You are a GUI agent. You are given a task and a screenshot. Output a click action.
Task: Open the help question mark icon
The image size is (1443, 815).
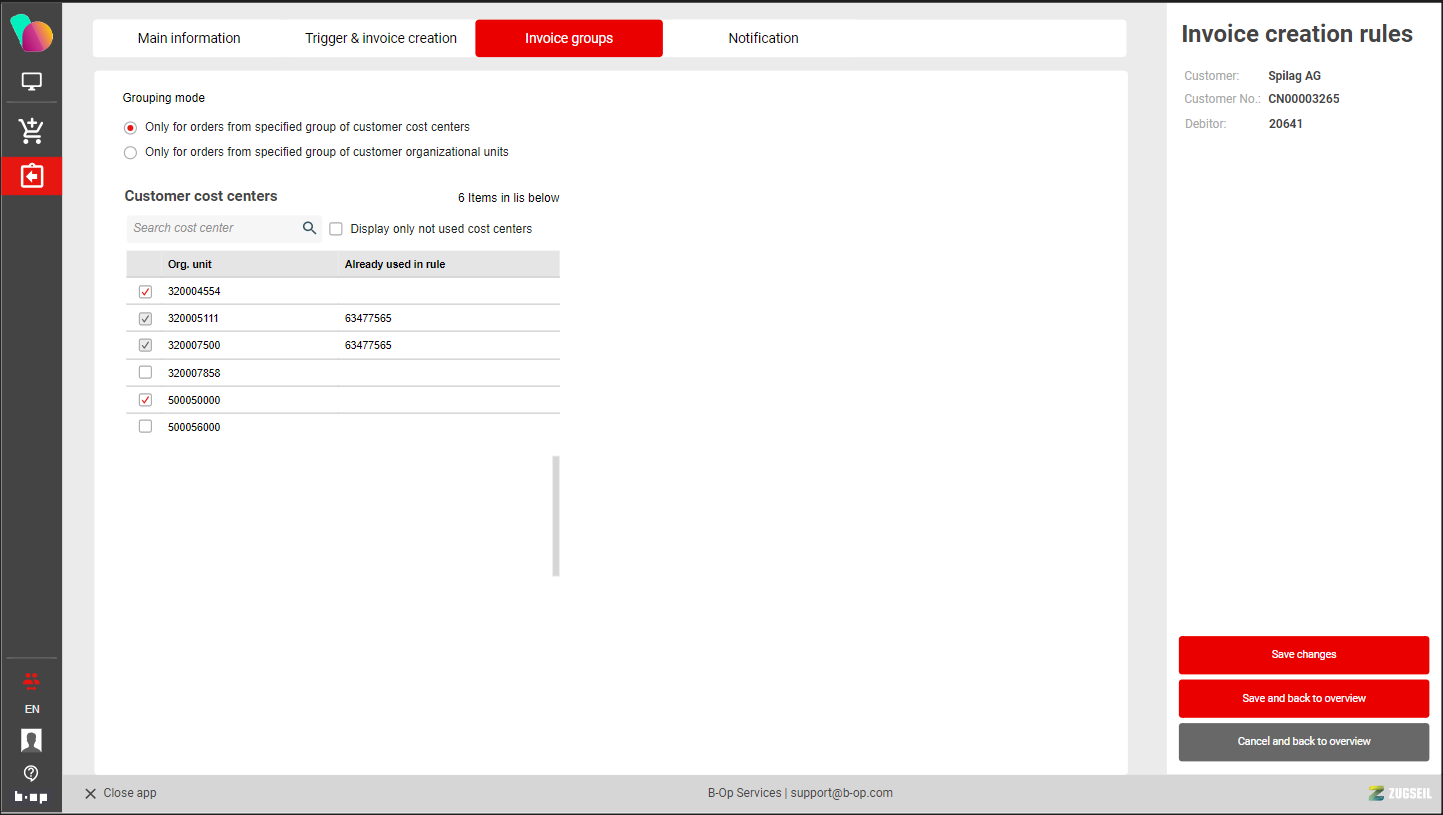tap(31, 773)
